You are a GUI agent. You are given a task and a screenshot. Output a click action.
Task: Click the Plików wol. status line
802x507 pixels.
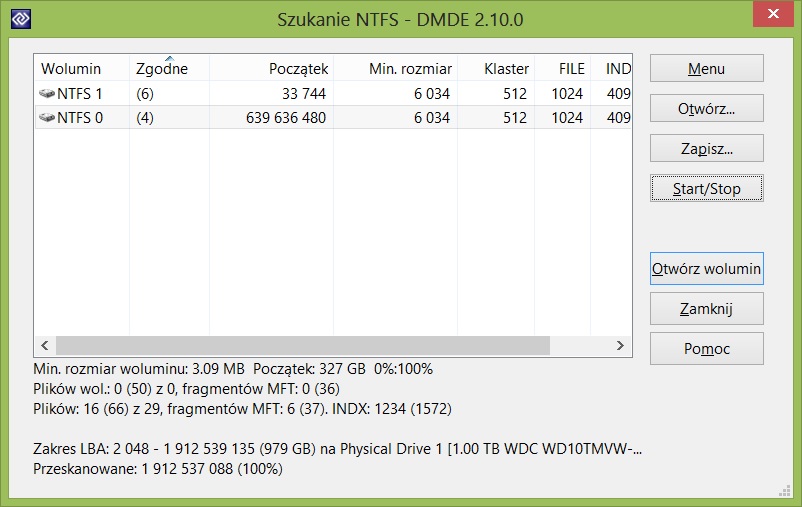tap(186, 389)
